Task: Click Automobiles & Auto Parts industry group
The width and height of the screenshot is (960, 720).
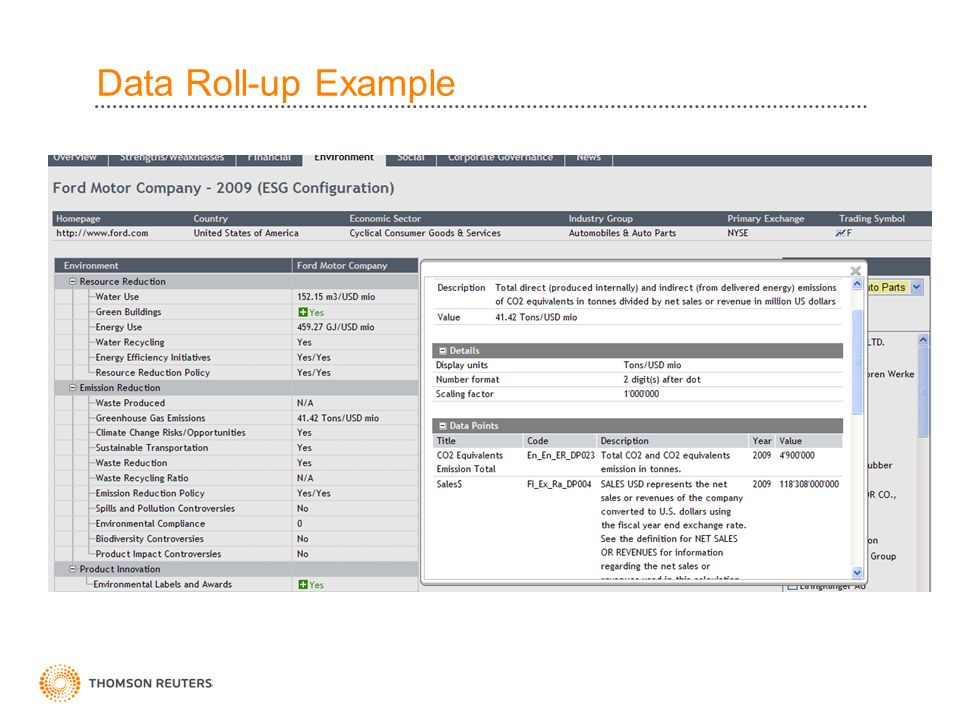Action: point(622,233)
